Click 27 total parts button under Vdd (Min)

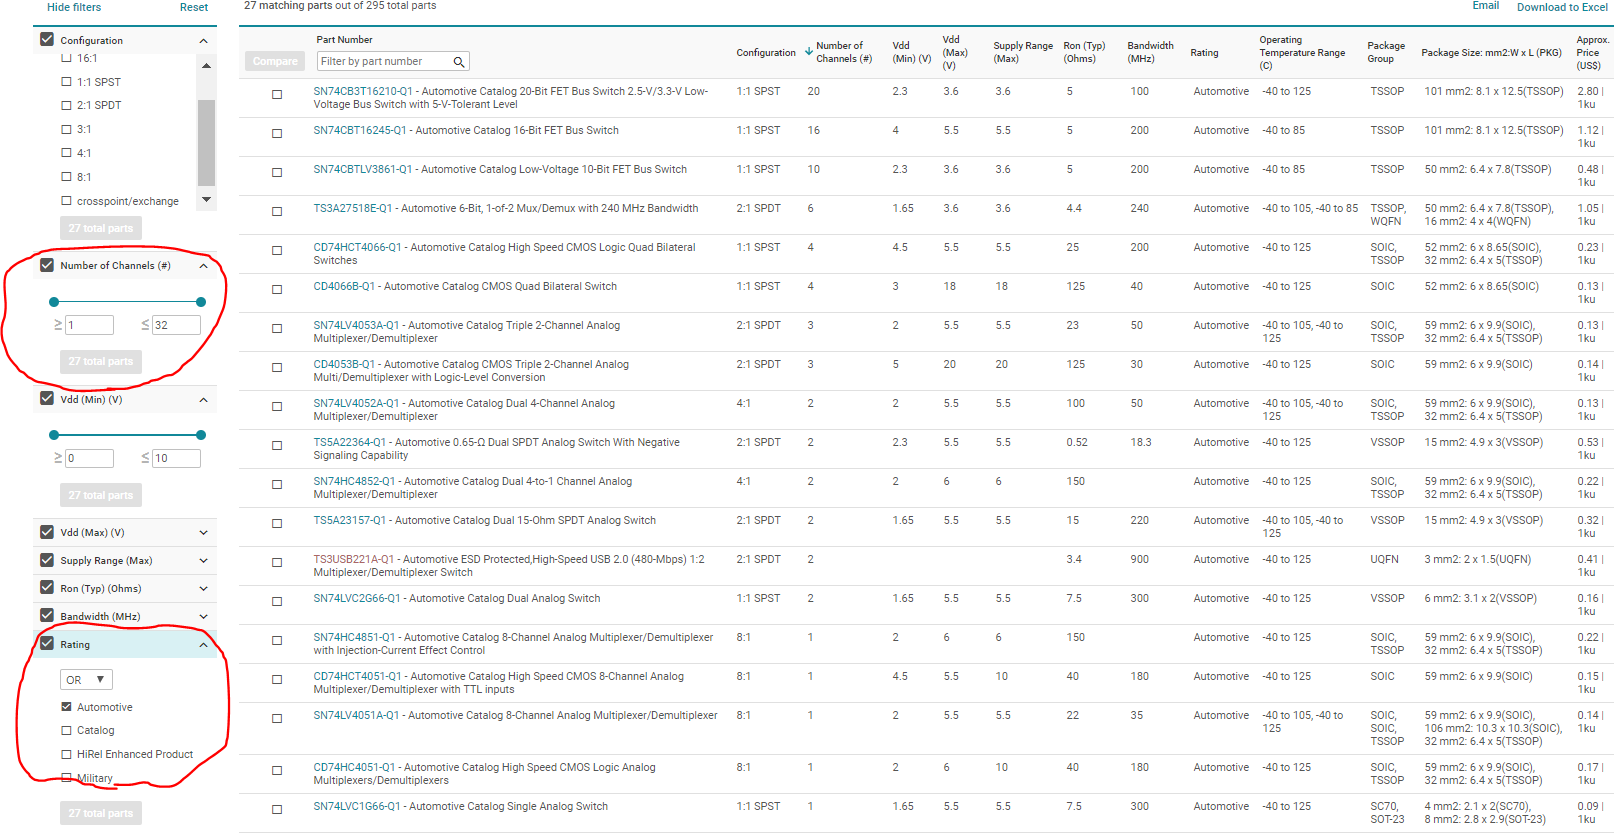pyautogui.click(x=101, y=495)
